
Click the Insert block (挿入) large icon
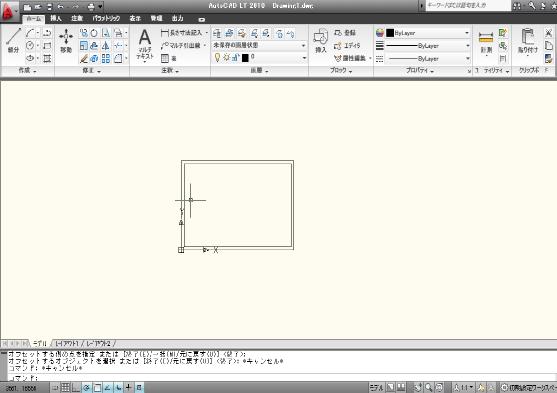coord(320,41)
